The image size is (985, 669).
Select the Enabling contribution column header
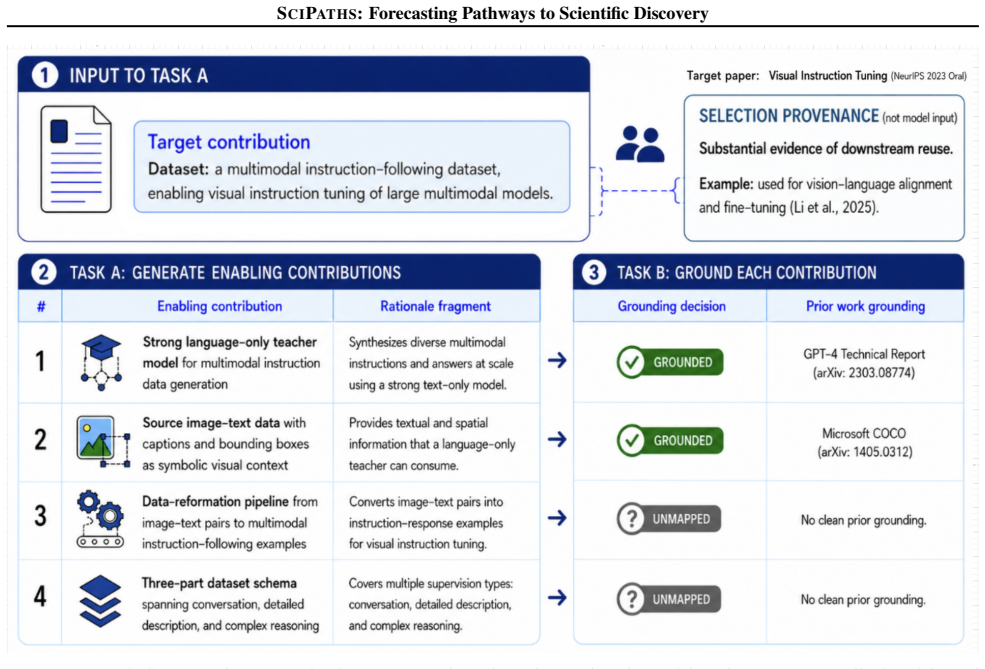point(219,307)
